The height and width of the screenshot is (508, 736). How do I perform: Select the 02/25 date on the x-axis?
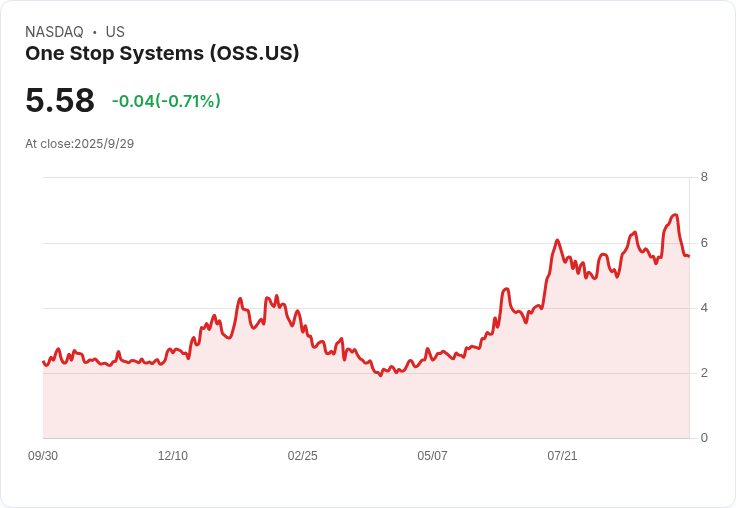point(302,456)
